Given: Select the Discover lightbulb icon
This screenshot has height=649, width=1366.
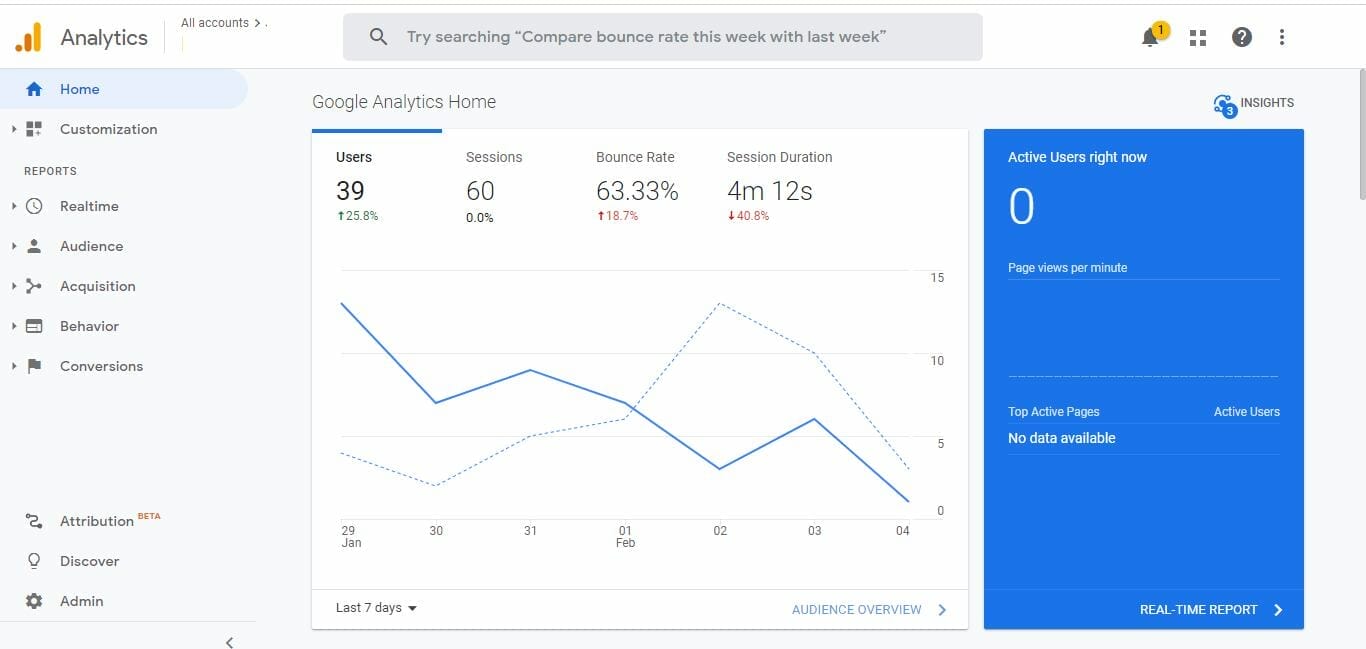Looking at the screenshot, I should tap(33, 561).
